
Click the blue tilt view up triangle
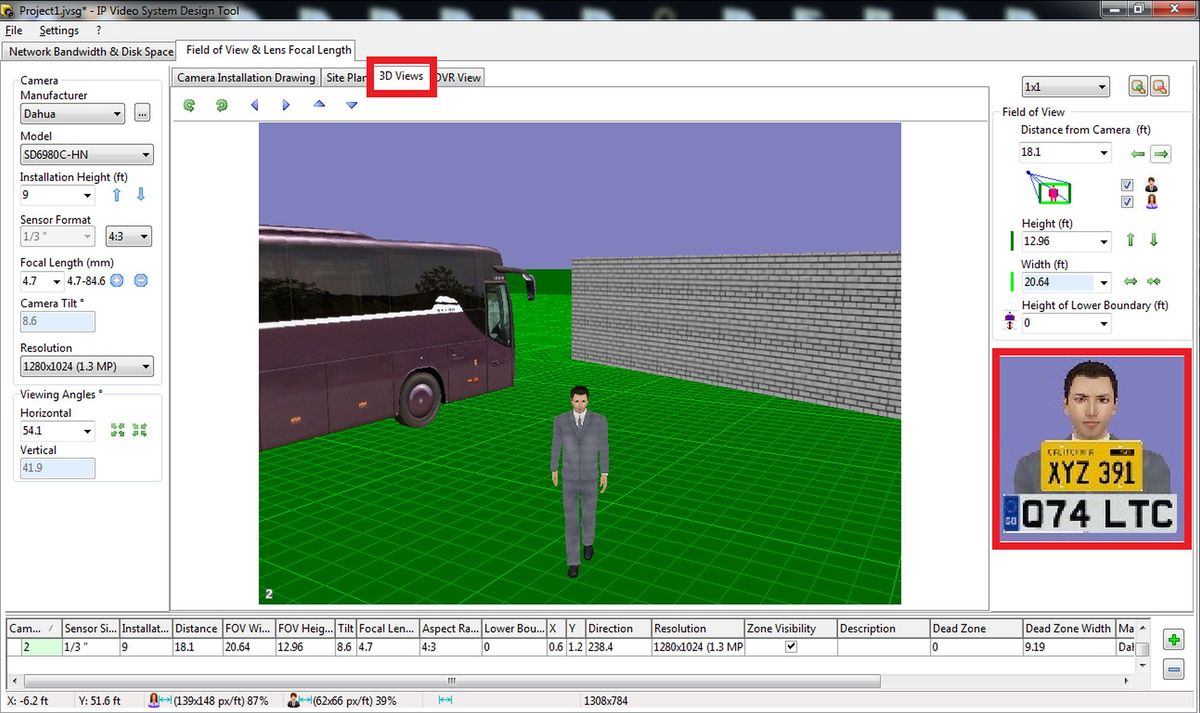tap(319, 104)
